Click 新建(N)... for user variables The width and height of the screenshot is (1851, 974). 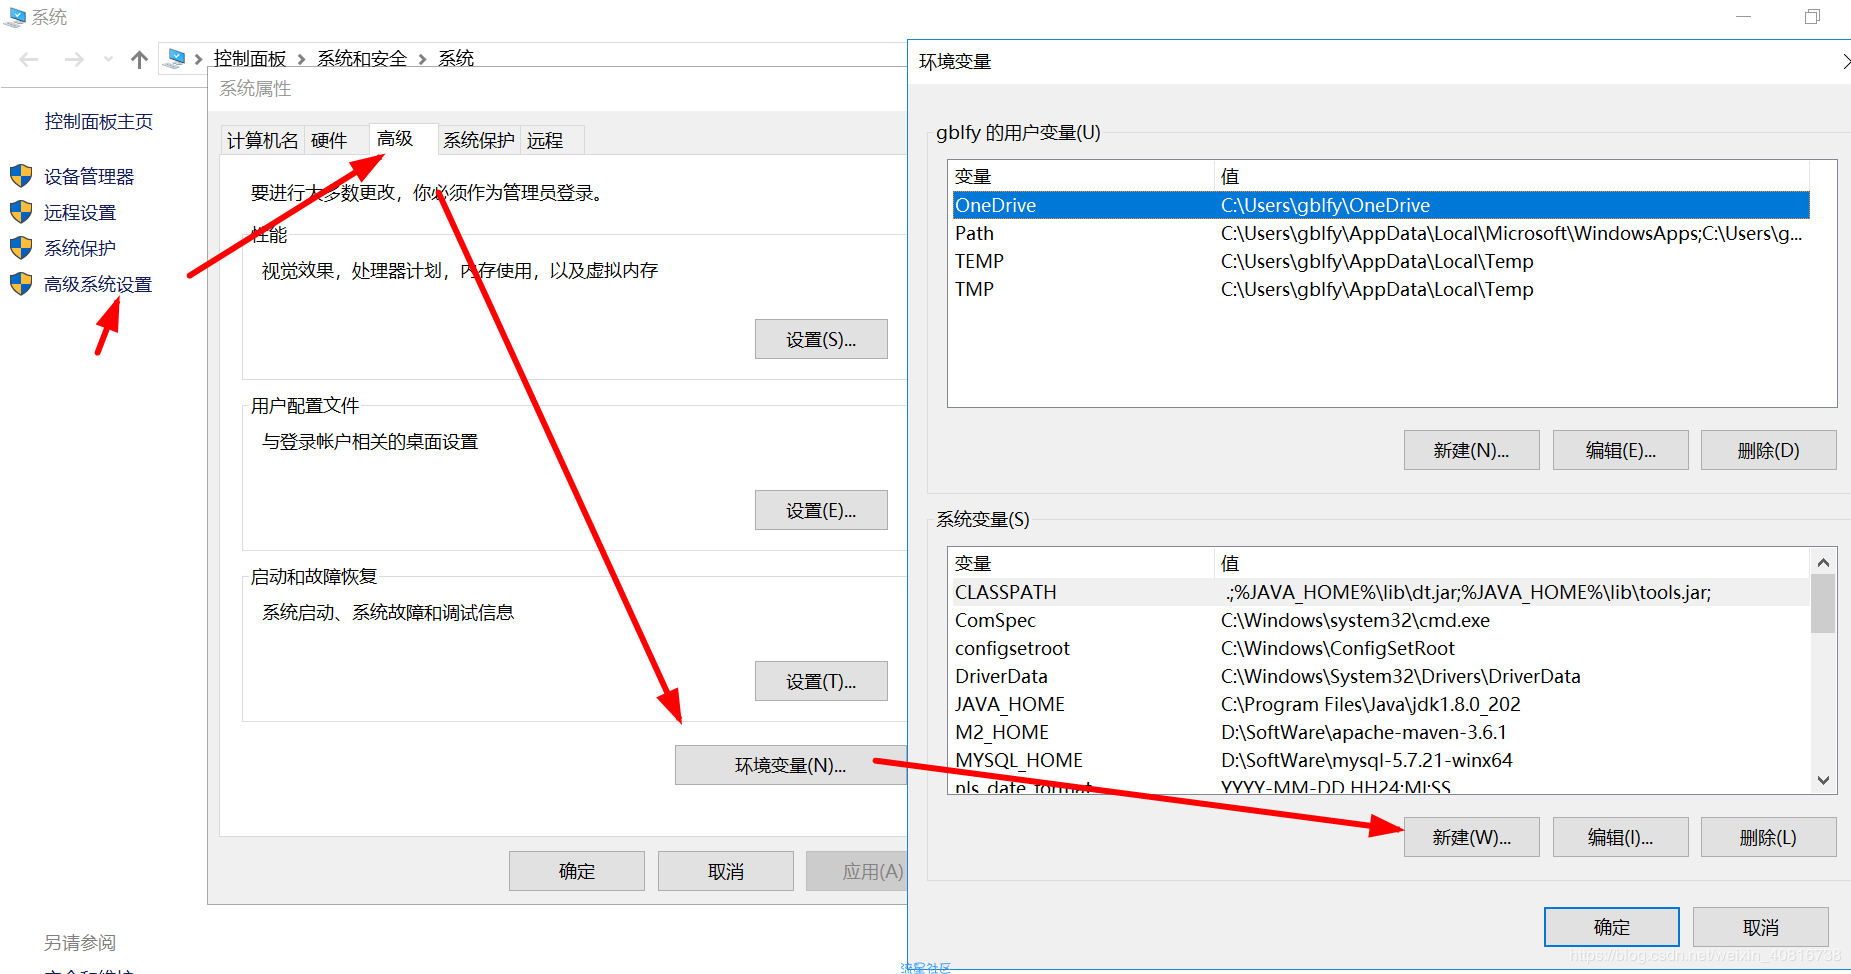pos(1472,451)
